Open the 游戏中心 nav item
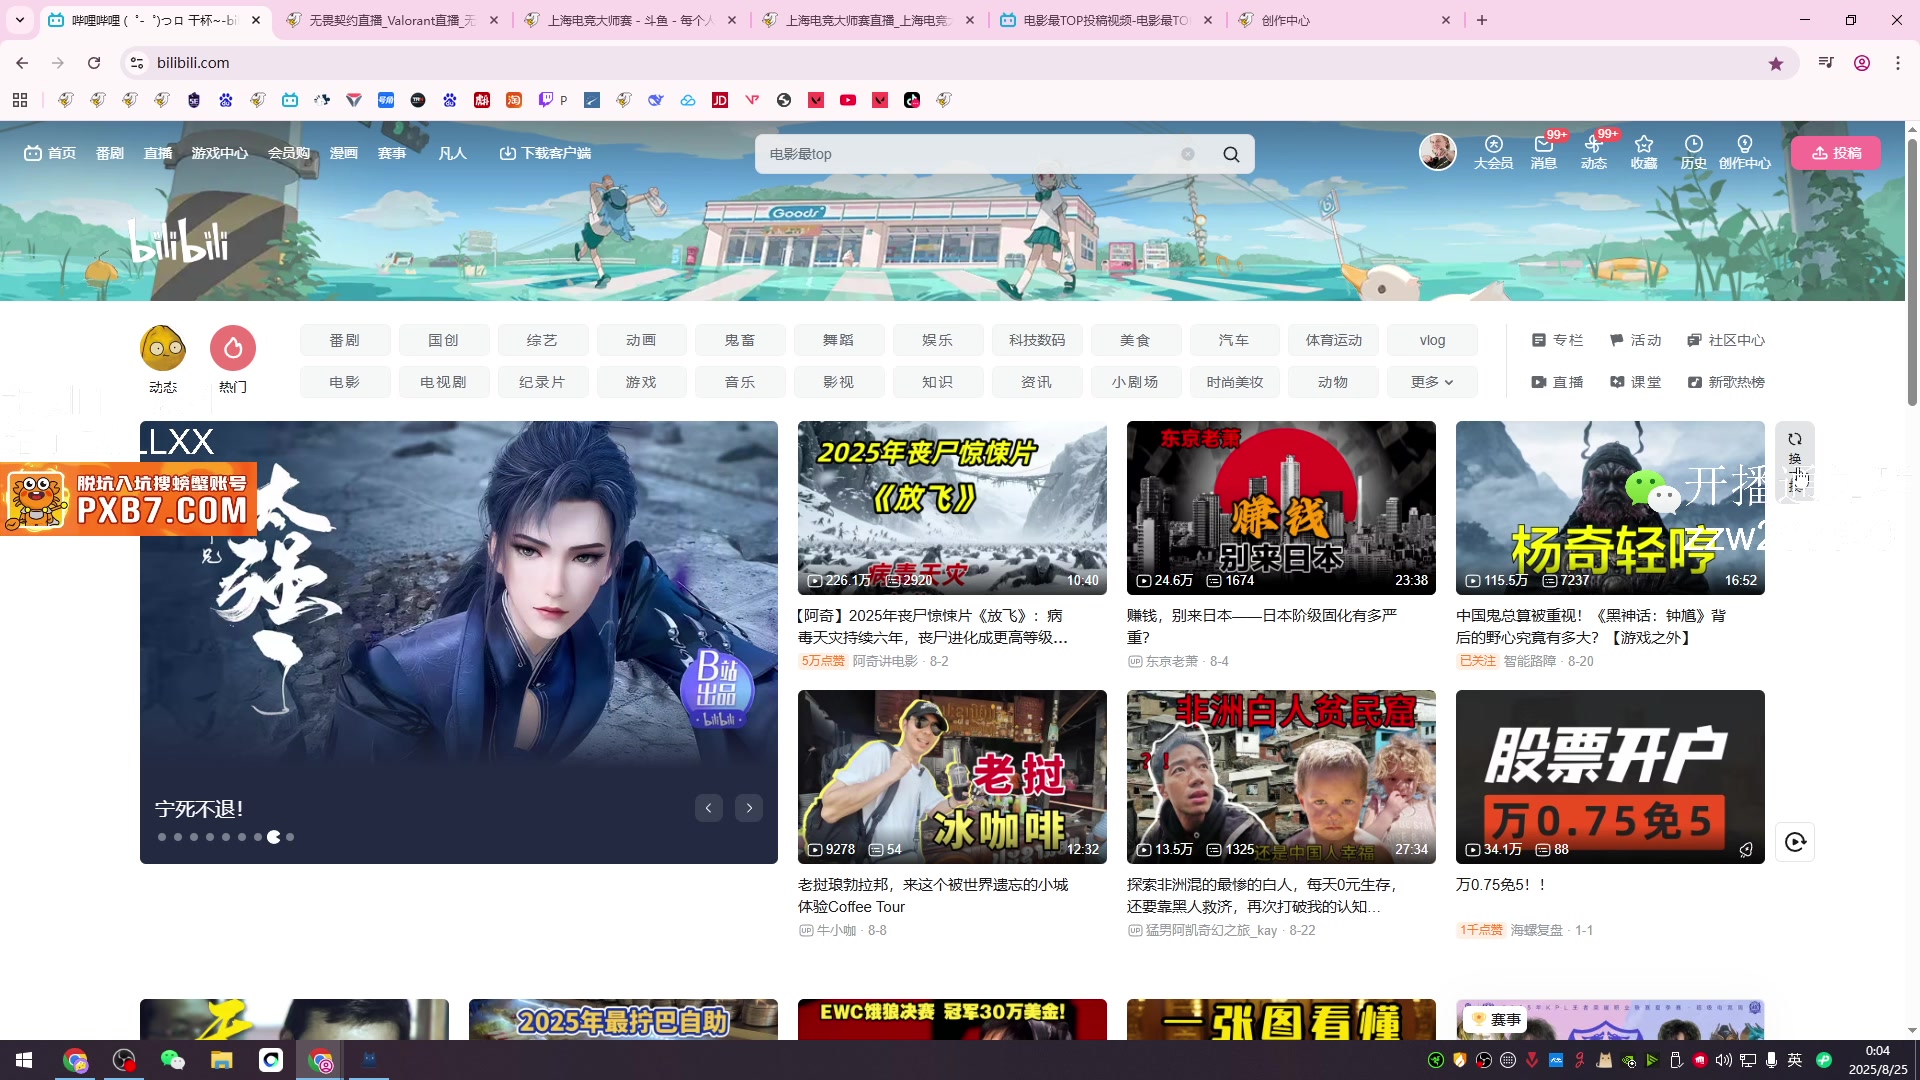 click(220, 153)
